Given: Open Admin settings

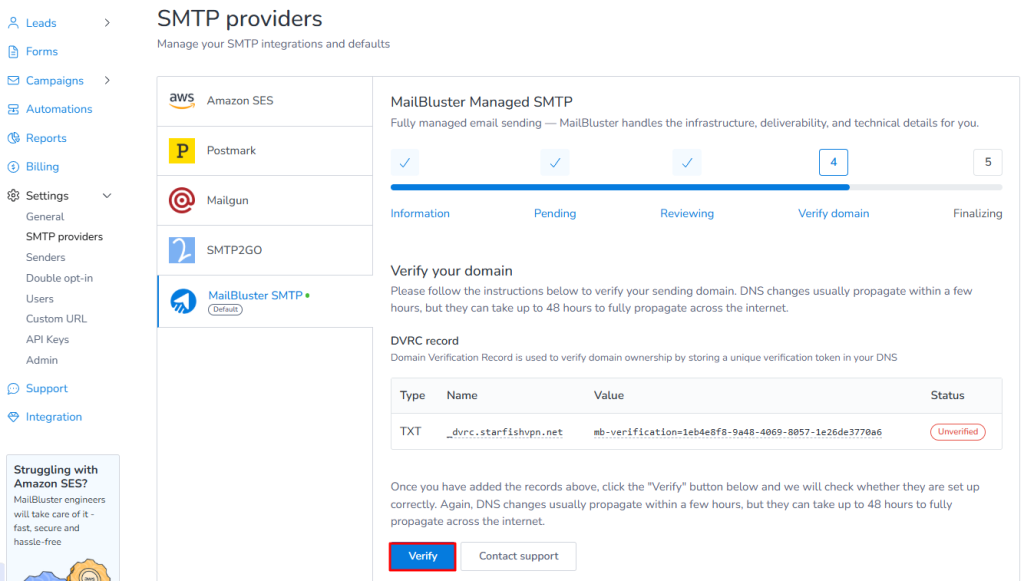Looking at the screenshot, I should [42, 360].
